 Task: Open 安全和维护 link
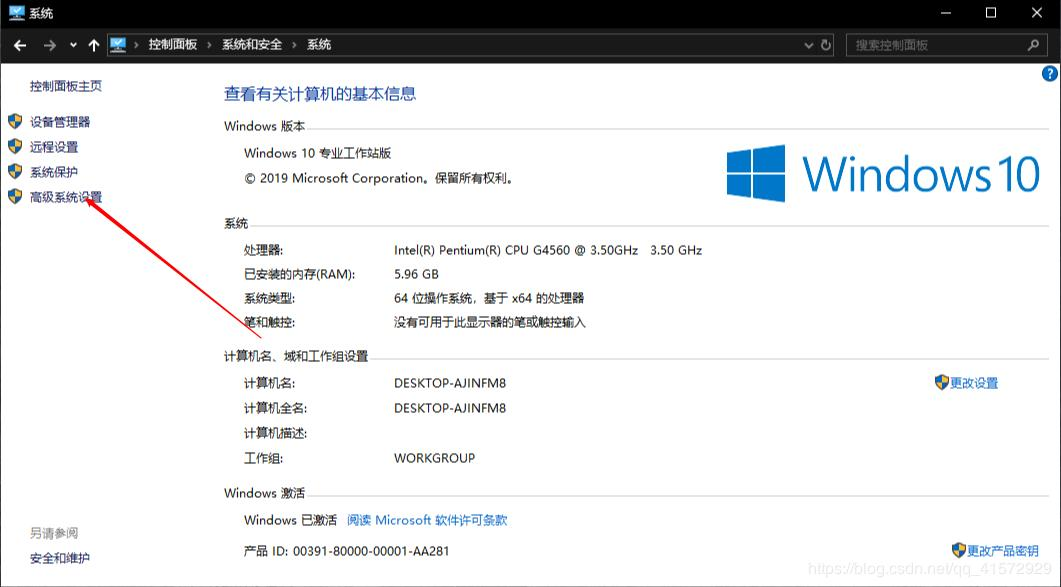pyautogui.click(x=60, y=559)
